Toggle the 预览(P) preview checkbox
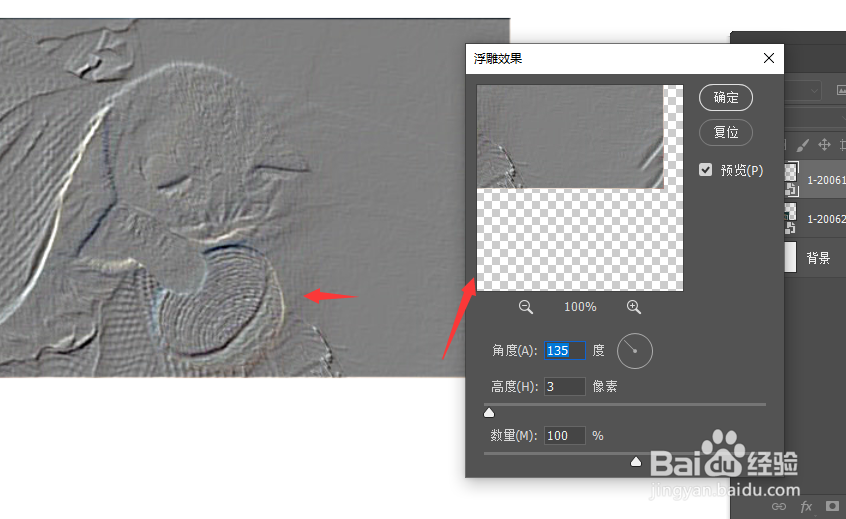 [706, 170]
